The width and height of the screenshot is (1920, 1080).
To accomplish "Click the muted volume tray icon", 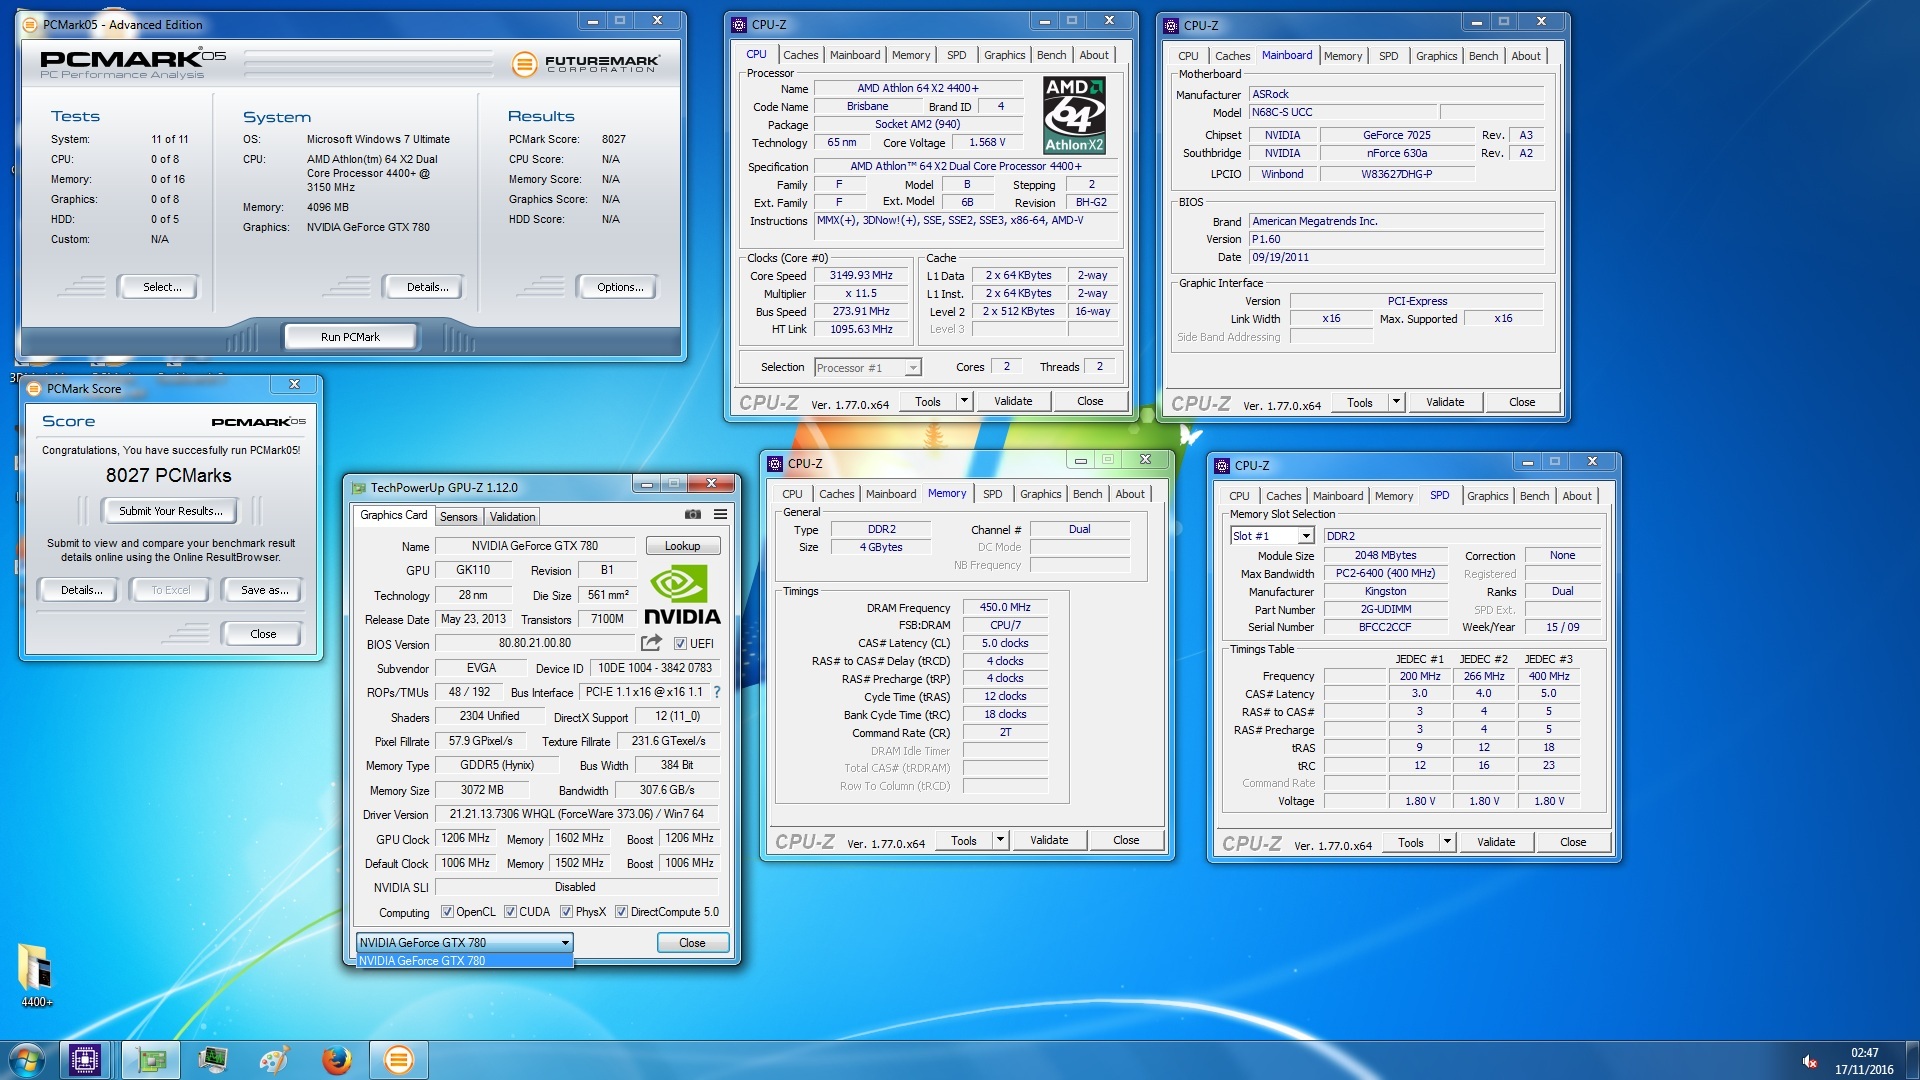I will pos(1809,1061).
